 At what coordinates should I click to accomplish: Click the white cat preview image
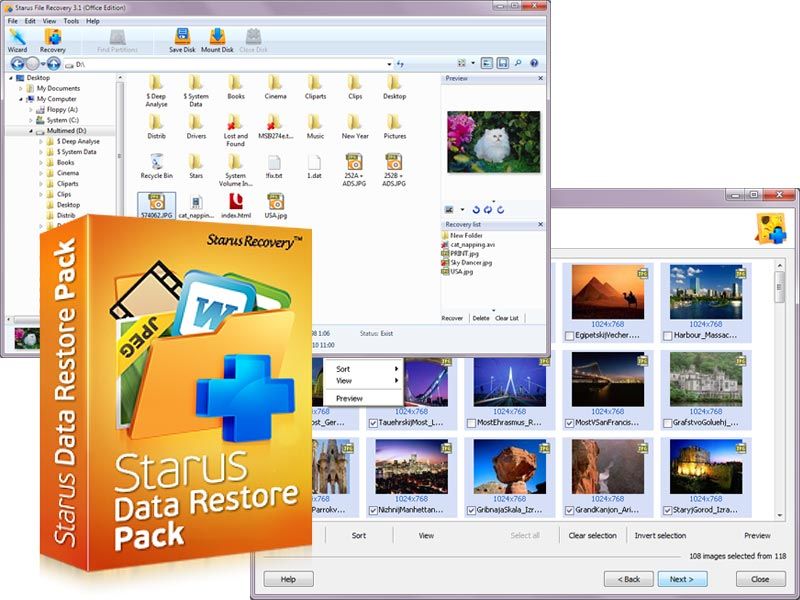(x=493, y=142)
